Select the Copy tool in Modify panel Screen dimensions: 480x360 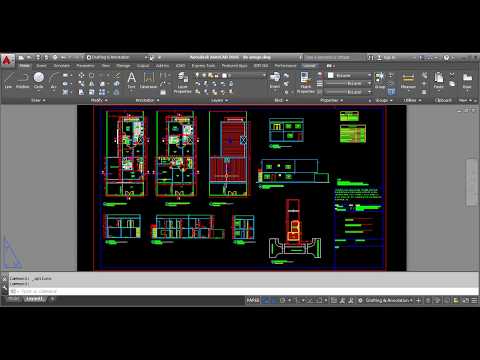pos(81,84)
